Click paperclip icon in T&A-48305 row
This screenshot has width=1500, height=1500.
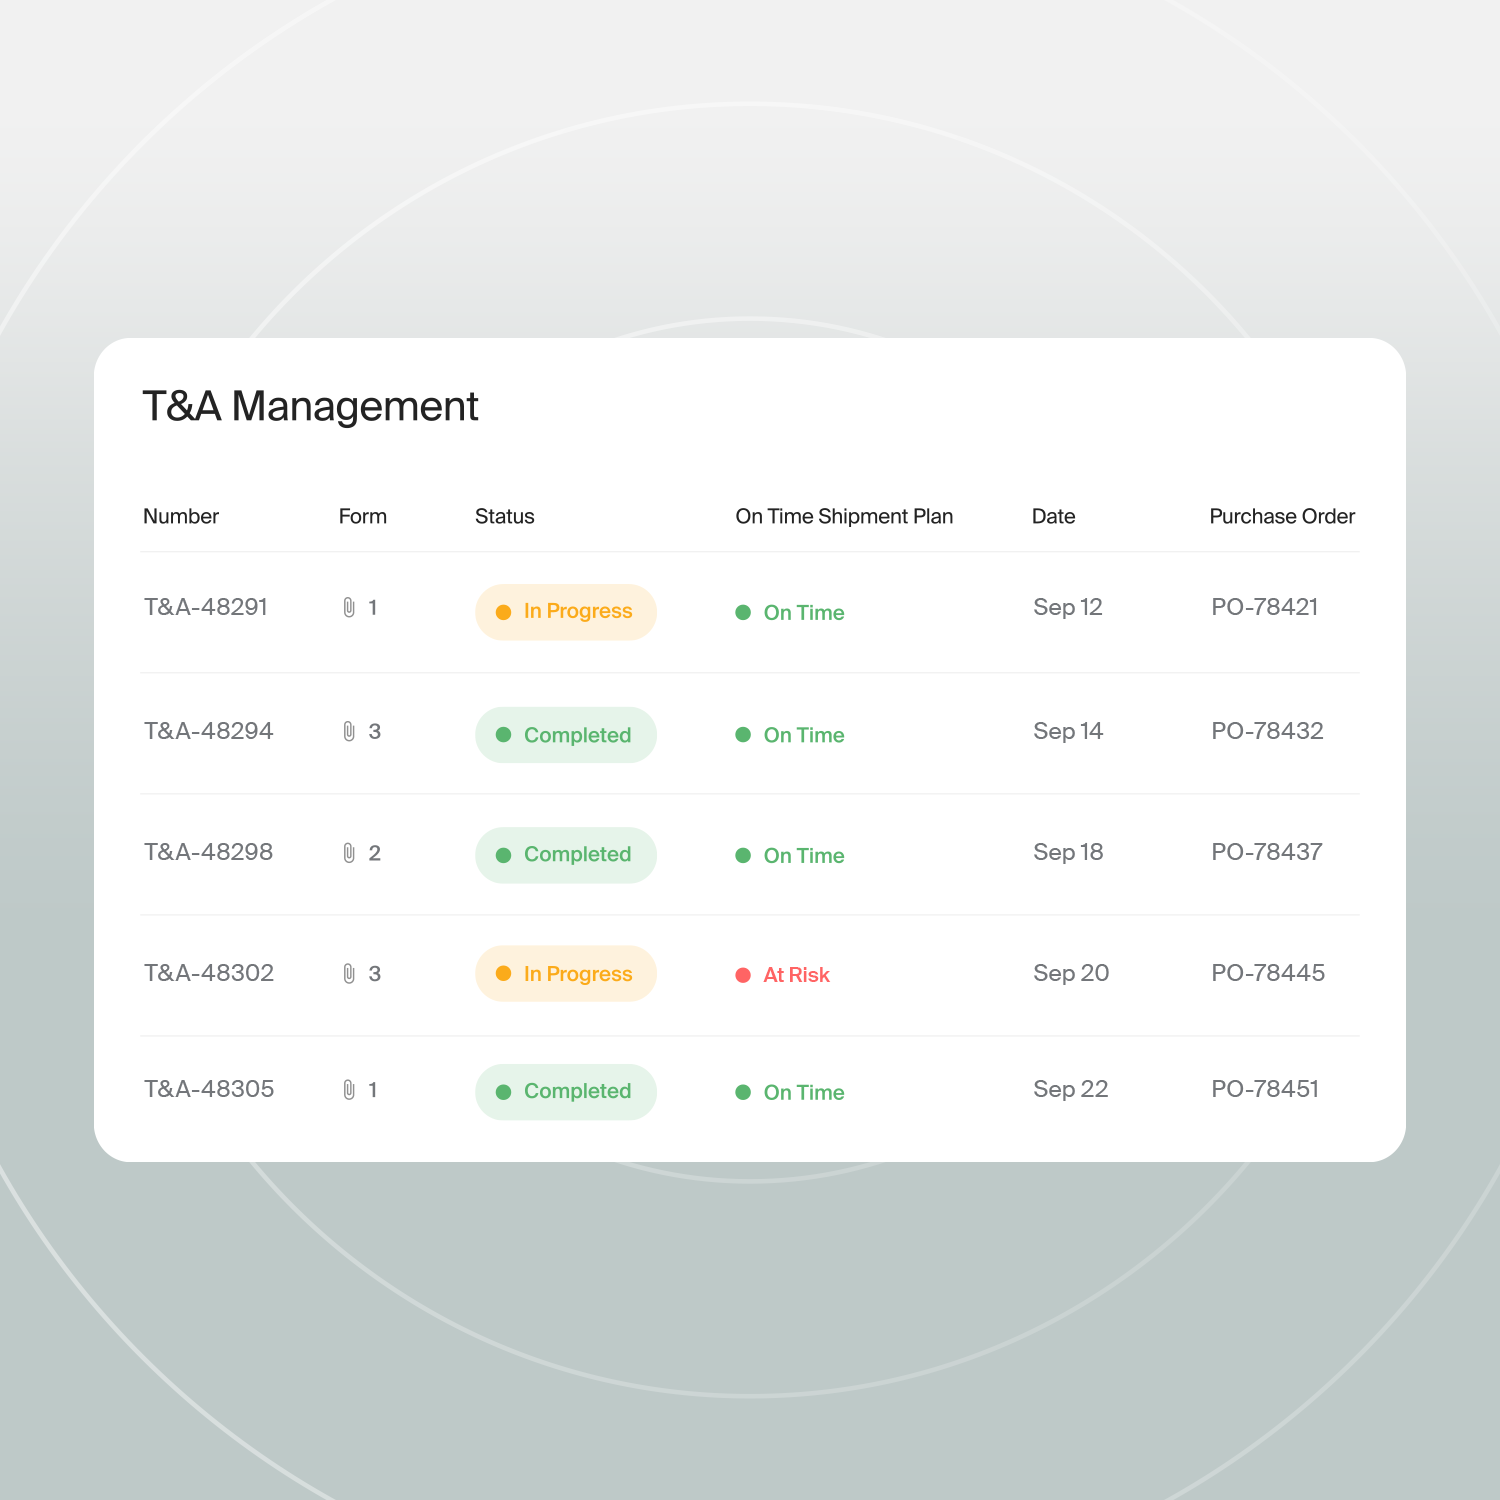(349, 1090)
